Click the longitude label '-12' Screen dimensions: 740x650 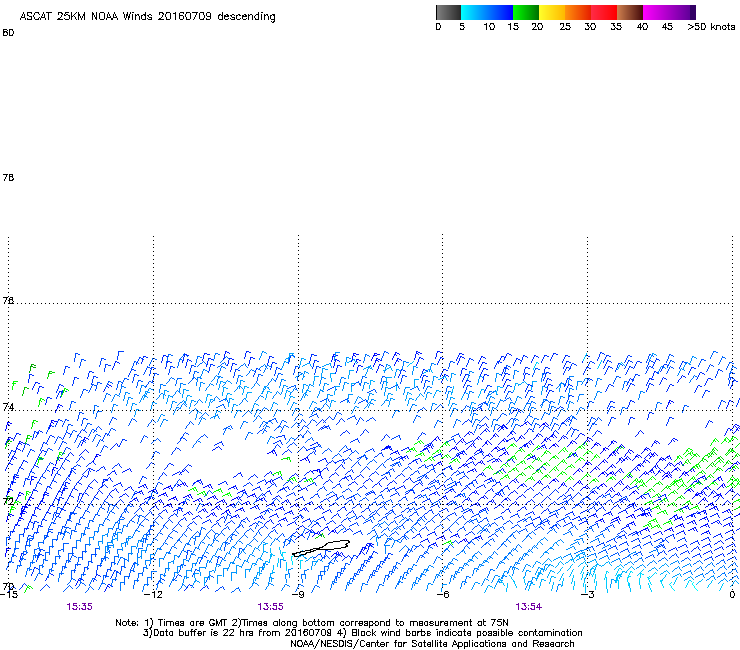pos(153,595)
